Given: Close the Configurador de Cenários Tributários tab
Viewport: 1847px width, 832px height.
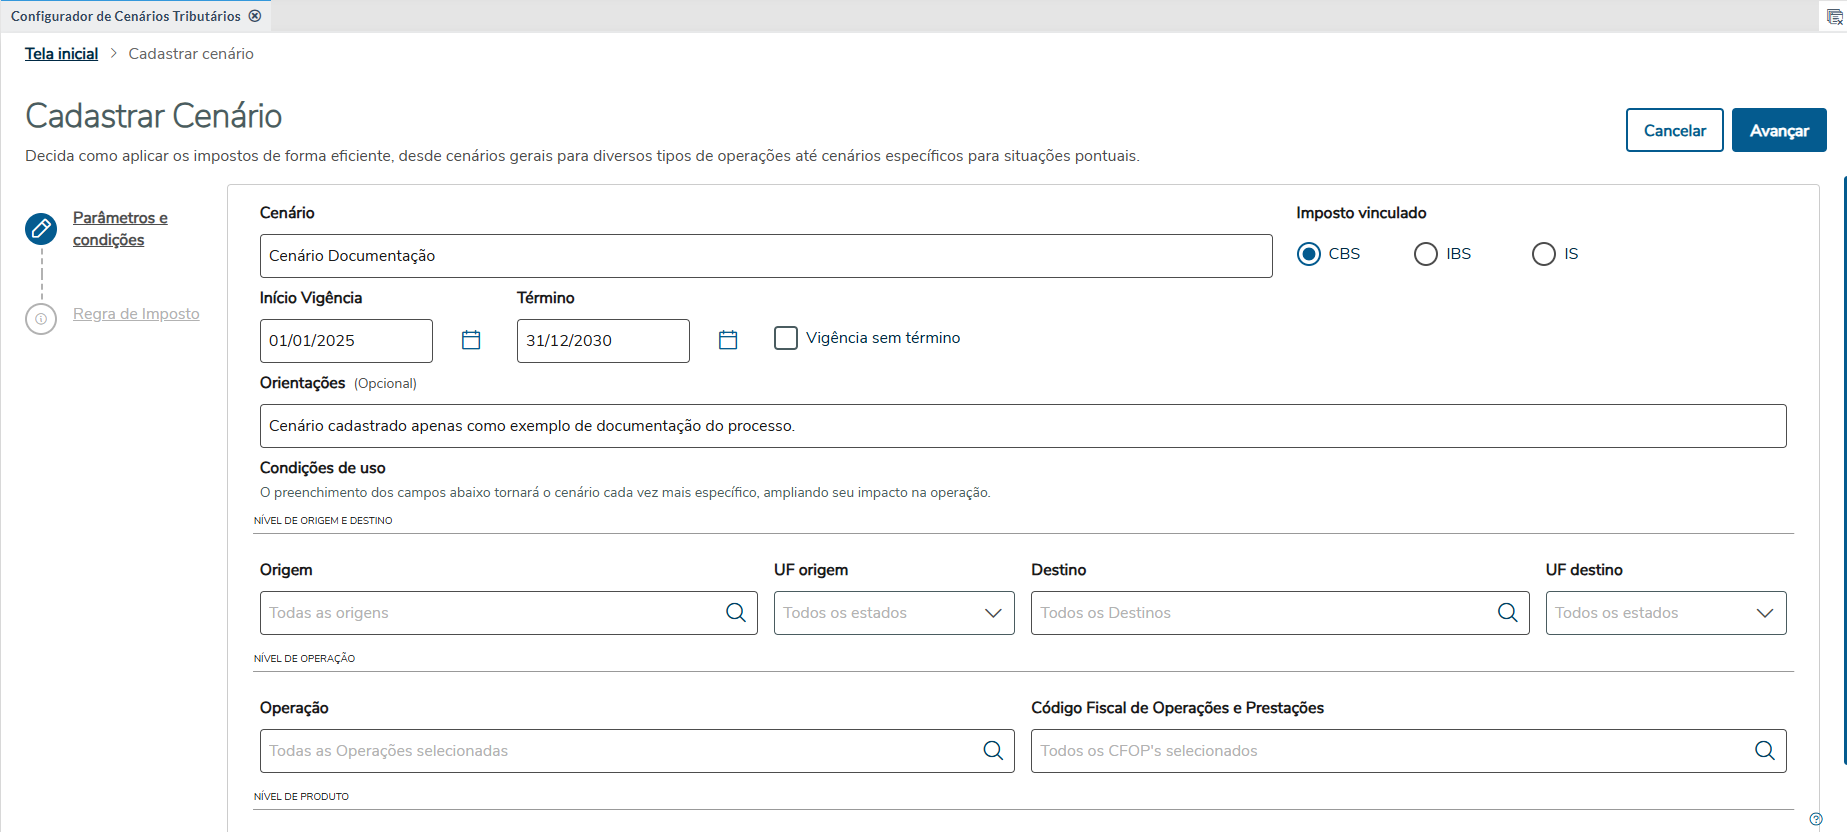Looking at the screenshot, I should click(x=255, y=16).
